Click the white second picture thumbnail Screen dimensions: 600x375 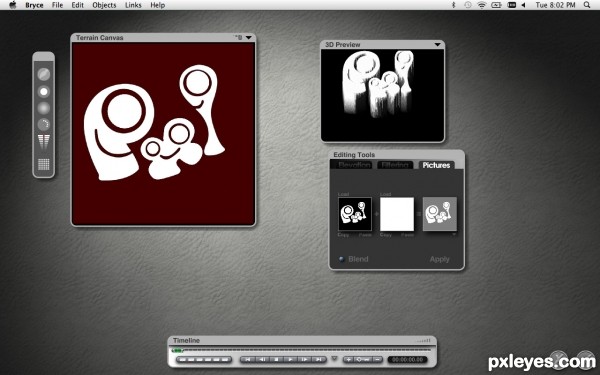pyautogui.click(x=397, y=214)
